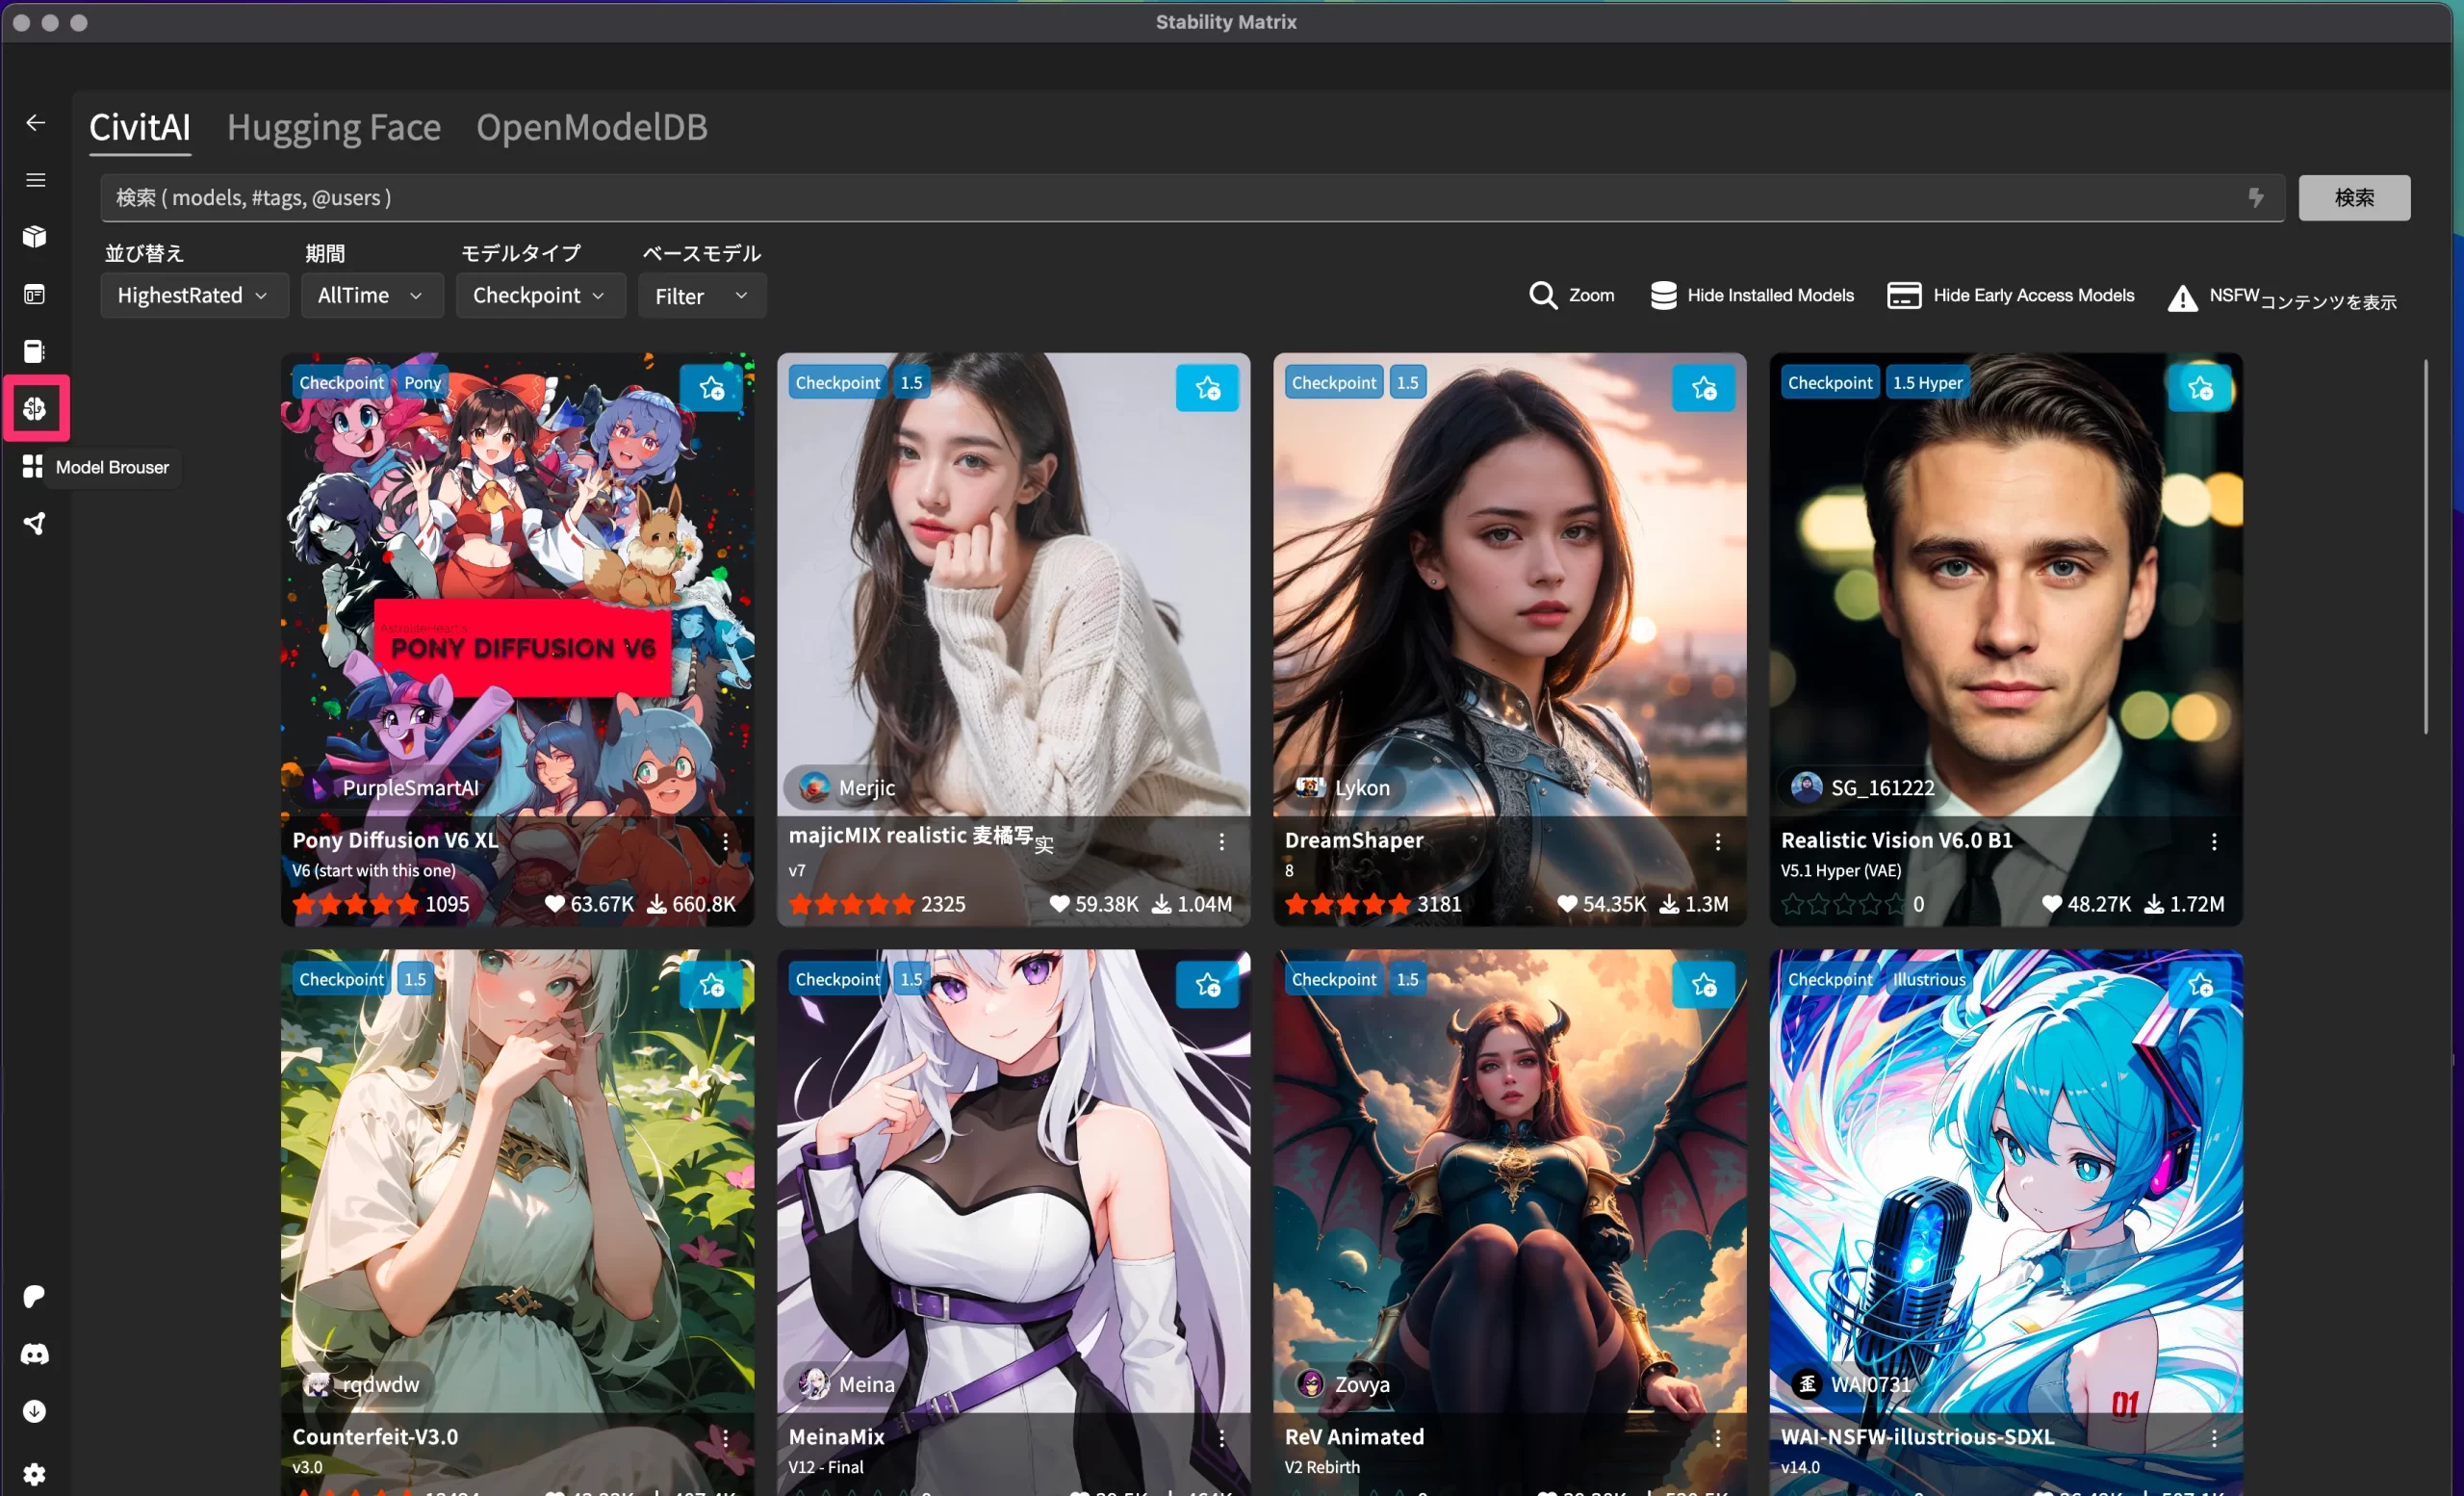
Task: Click the "Pony" base model badge
Action: 422,382
